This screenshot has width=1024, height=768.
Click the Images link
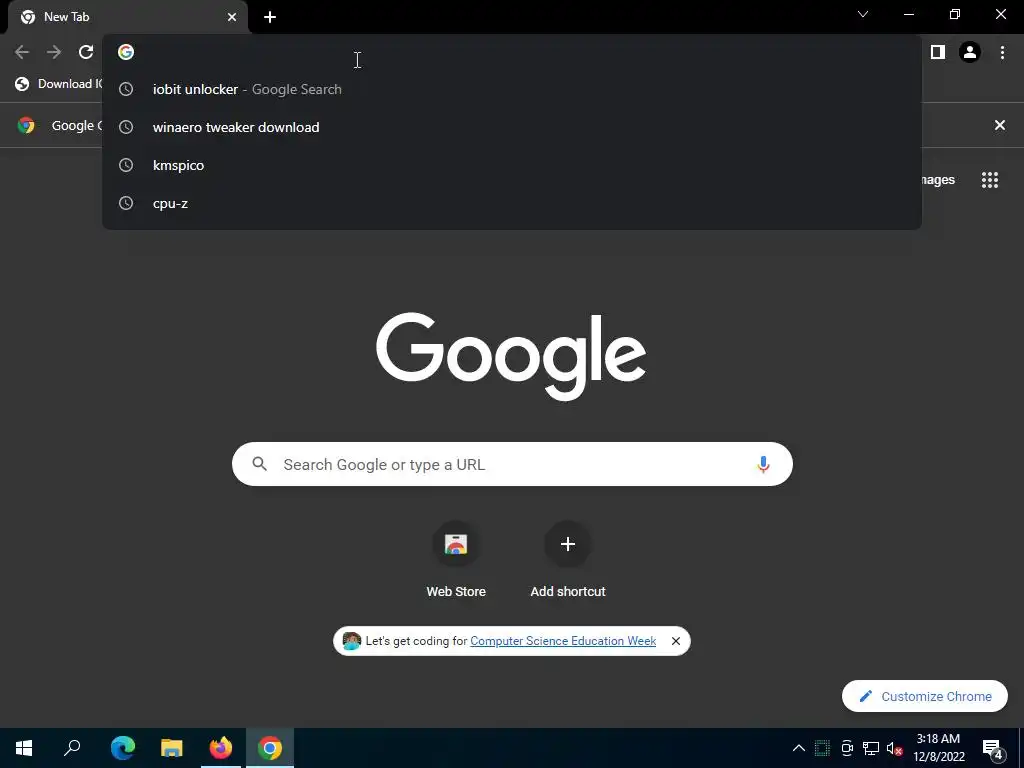coord(938,180)
